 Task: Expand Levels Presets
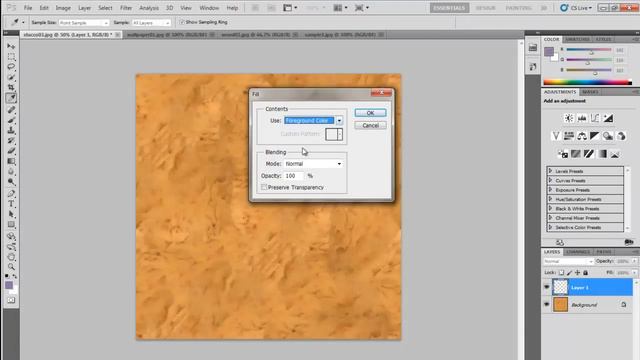pos(550,171)
